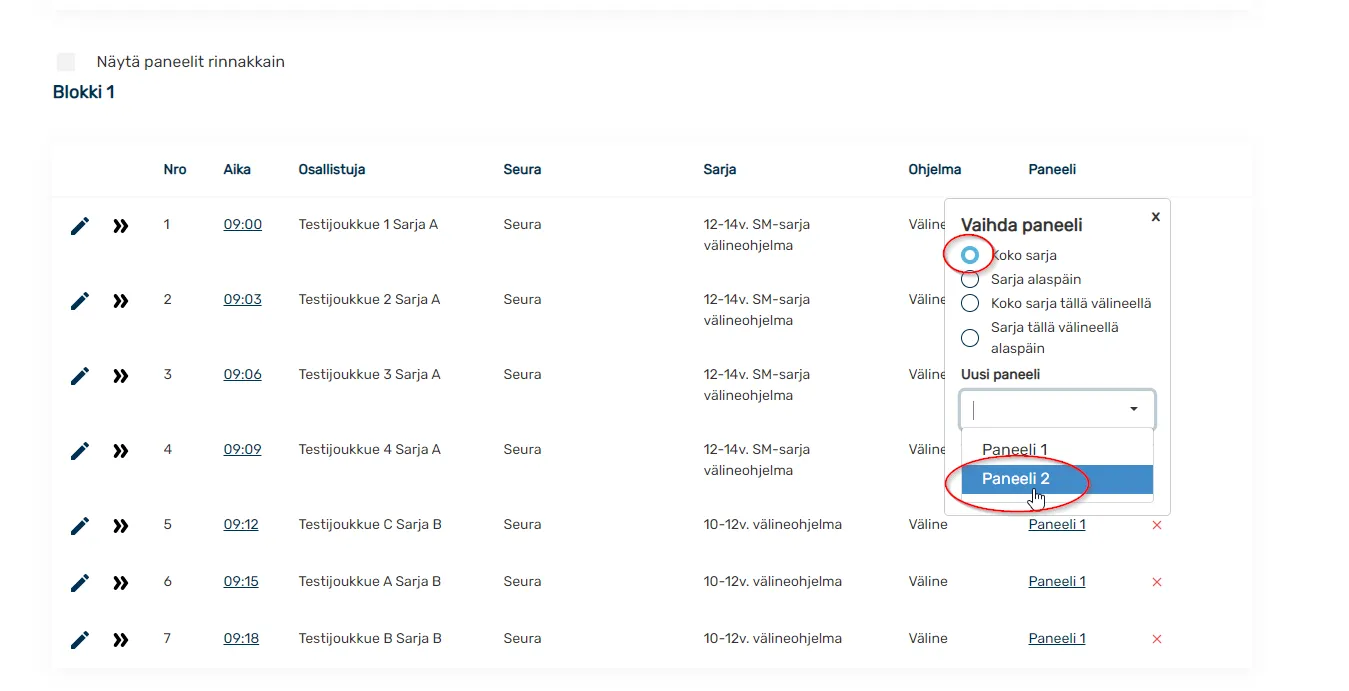
Task: Open the 09:00 time link
Action: 243,224
